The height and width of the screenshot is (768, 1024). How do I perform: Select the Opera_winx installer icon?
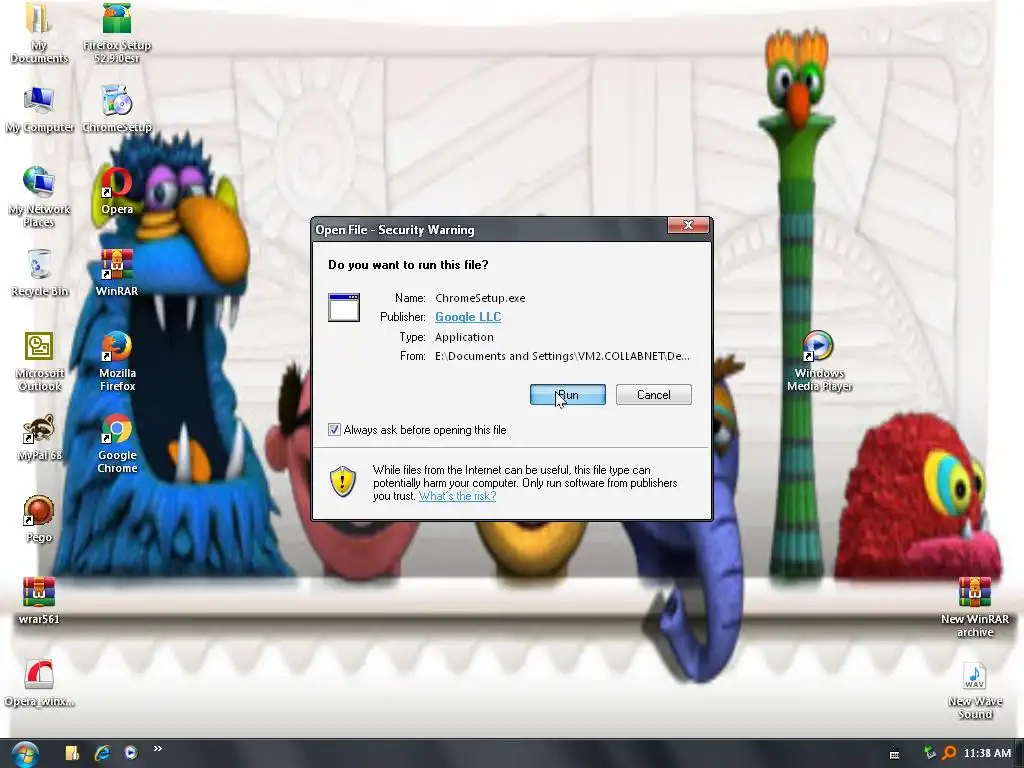(39, 683)
